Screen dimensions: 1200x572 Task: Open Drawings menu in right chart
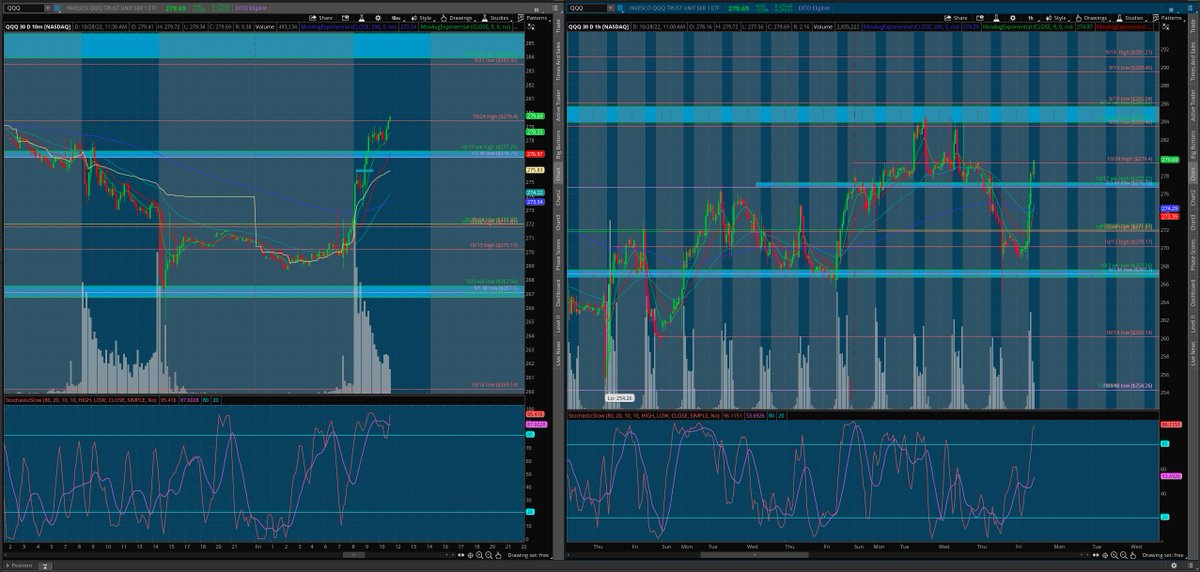coord(1091,17)
